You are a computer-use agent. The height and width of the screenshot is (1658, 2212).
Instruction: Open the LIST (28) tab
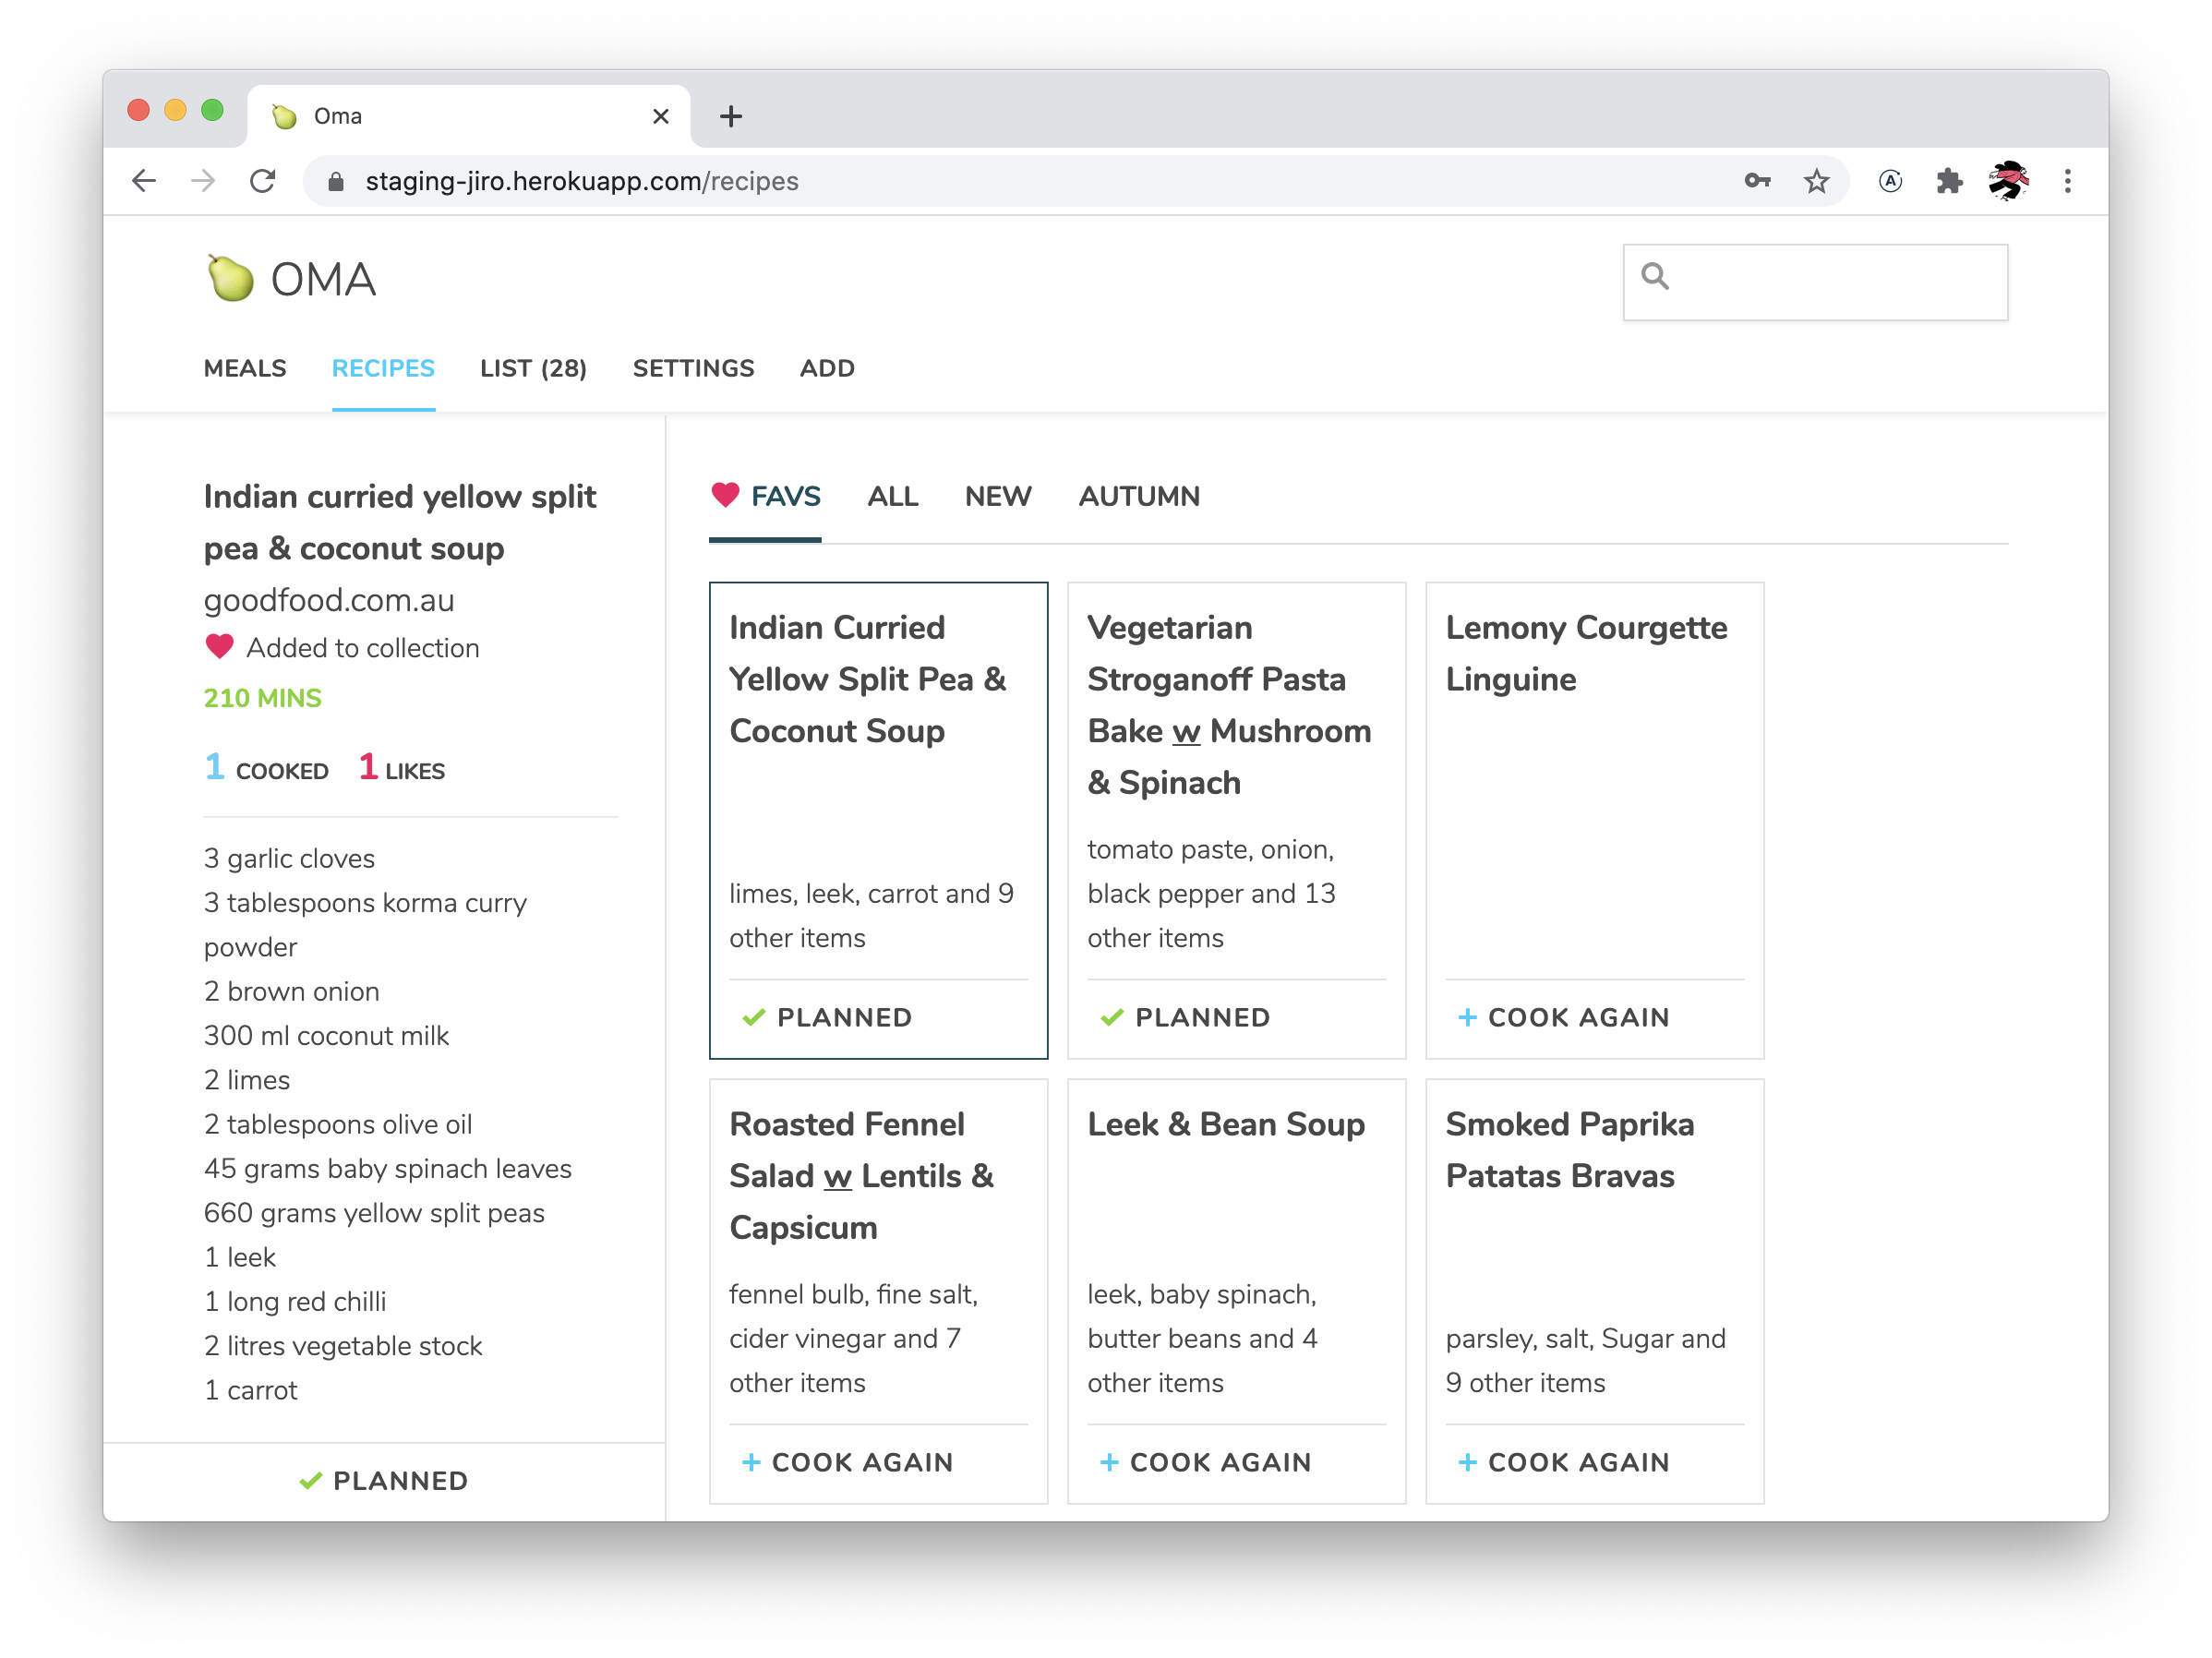(x=533, y=368)
